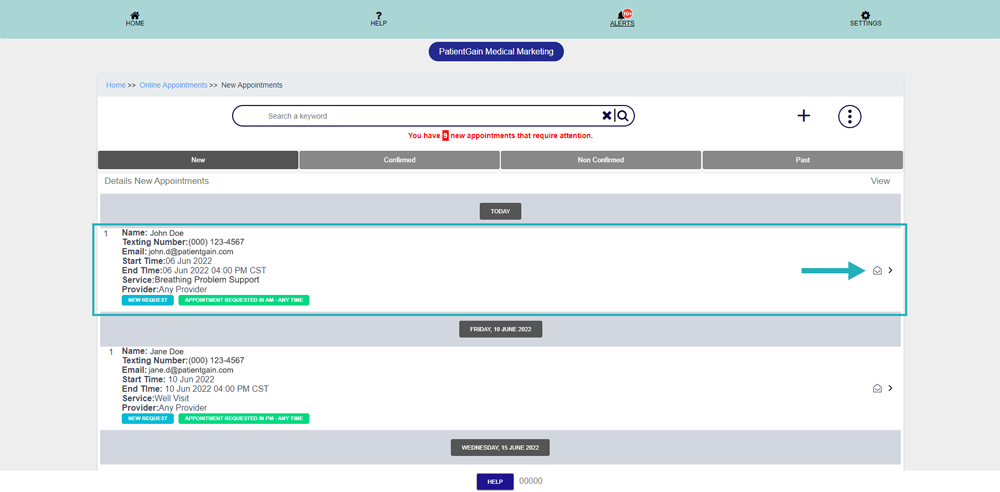Follow the Home breadcrumb link
Viewport: 1000px width, 492px height.
pos(115,85)
